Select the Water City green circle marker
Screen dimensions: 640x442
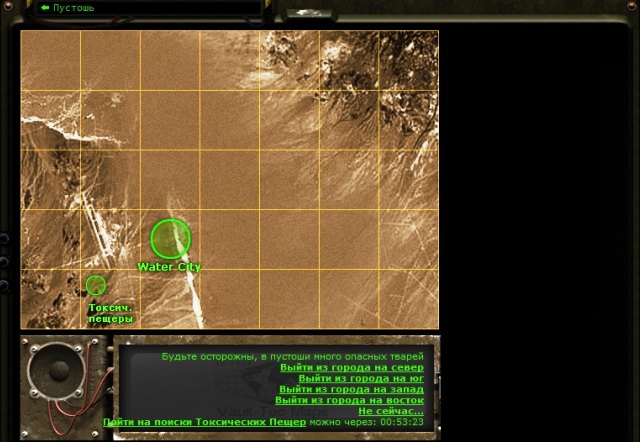pos(171,239)
